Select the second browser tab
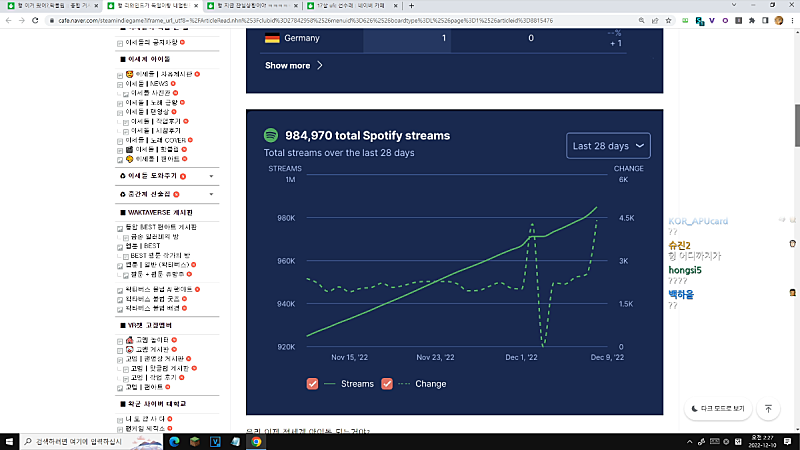This screenshot has height=450, width=800. [x=152, y=6]
